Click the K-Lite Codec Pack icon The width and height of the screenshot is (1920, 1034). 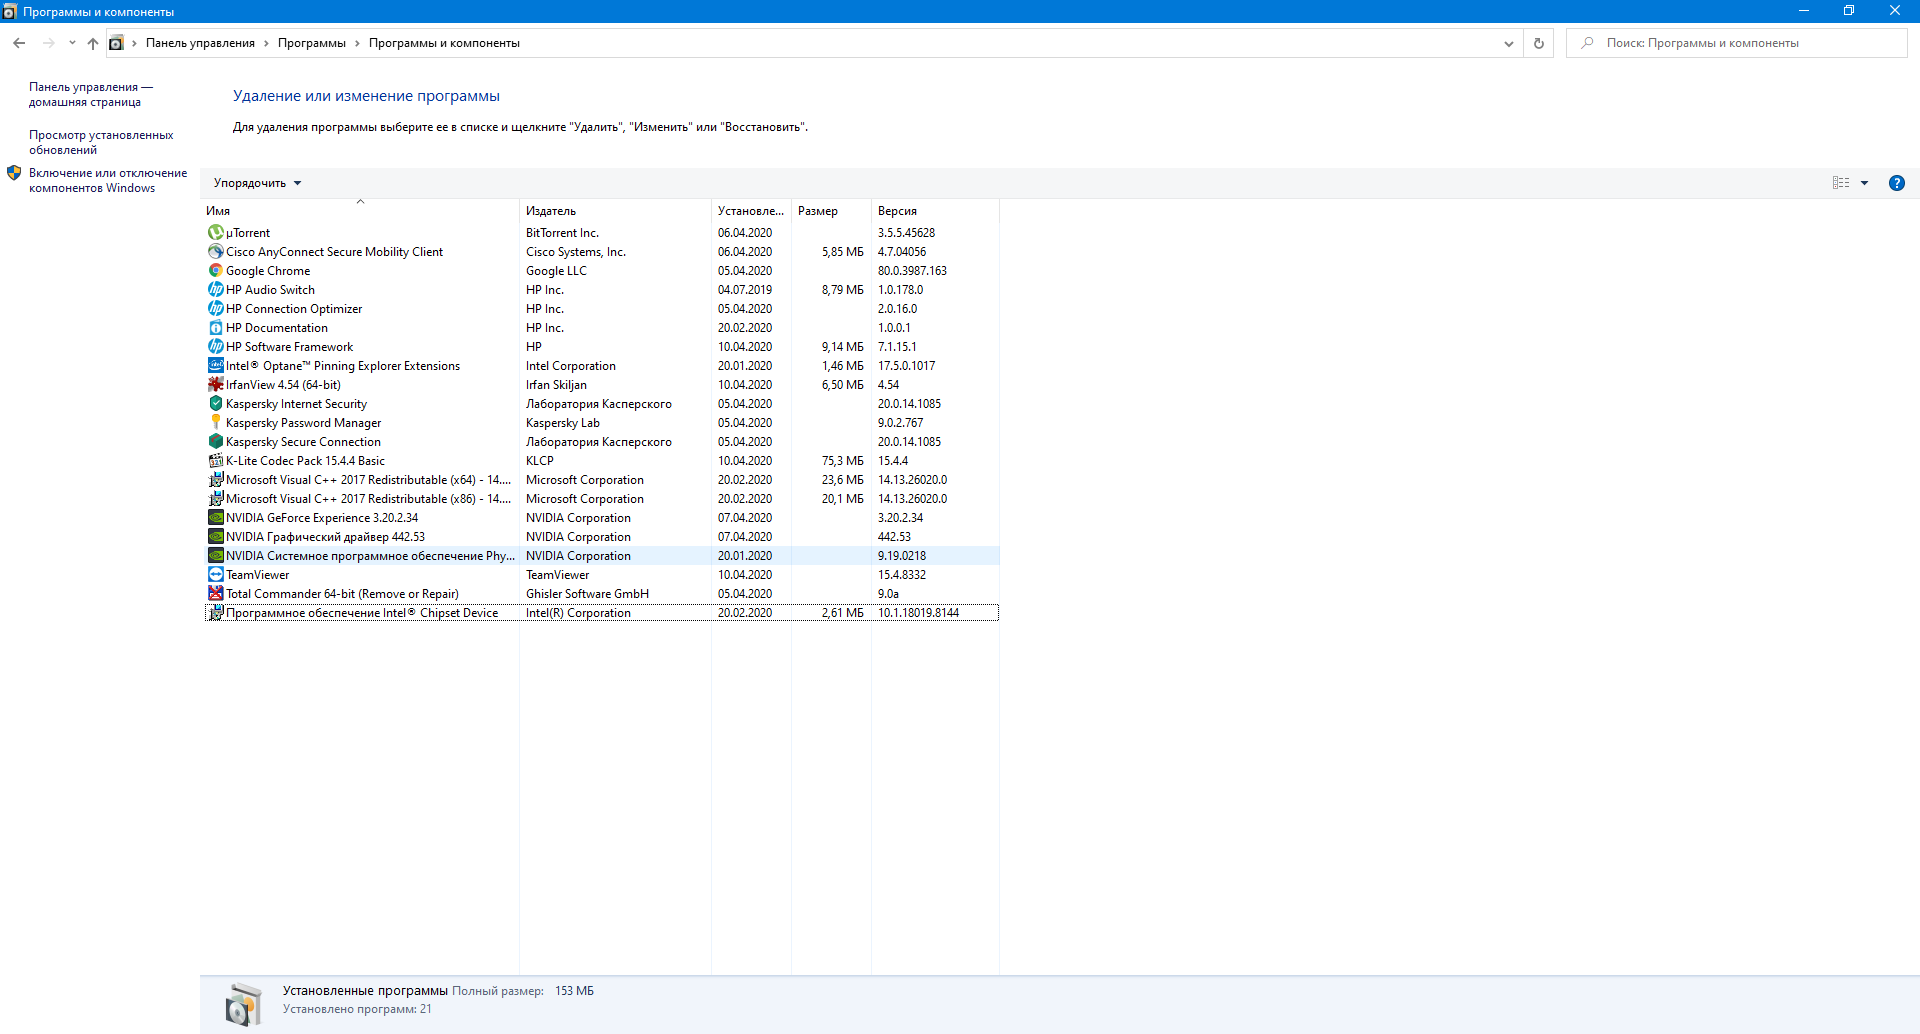(215, 461)
